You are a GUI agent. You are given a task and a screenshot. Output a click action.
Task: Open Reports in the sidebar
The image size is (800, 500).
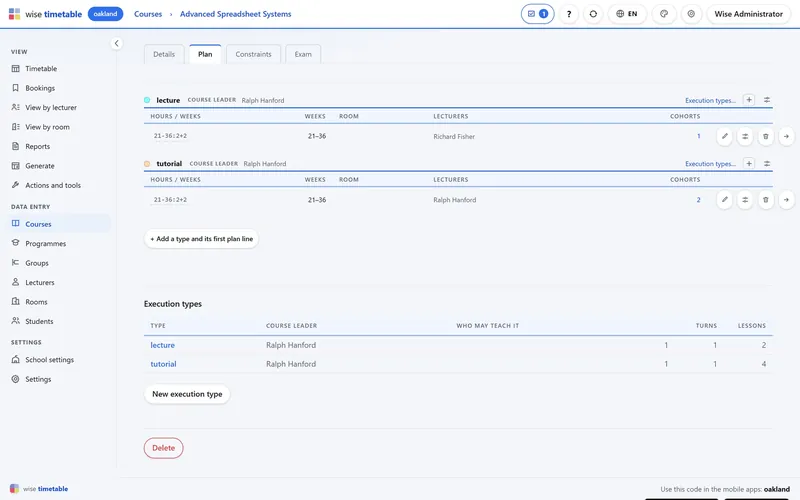(38, 146)
